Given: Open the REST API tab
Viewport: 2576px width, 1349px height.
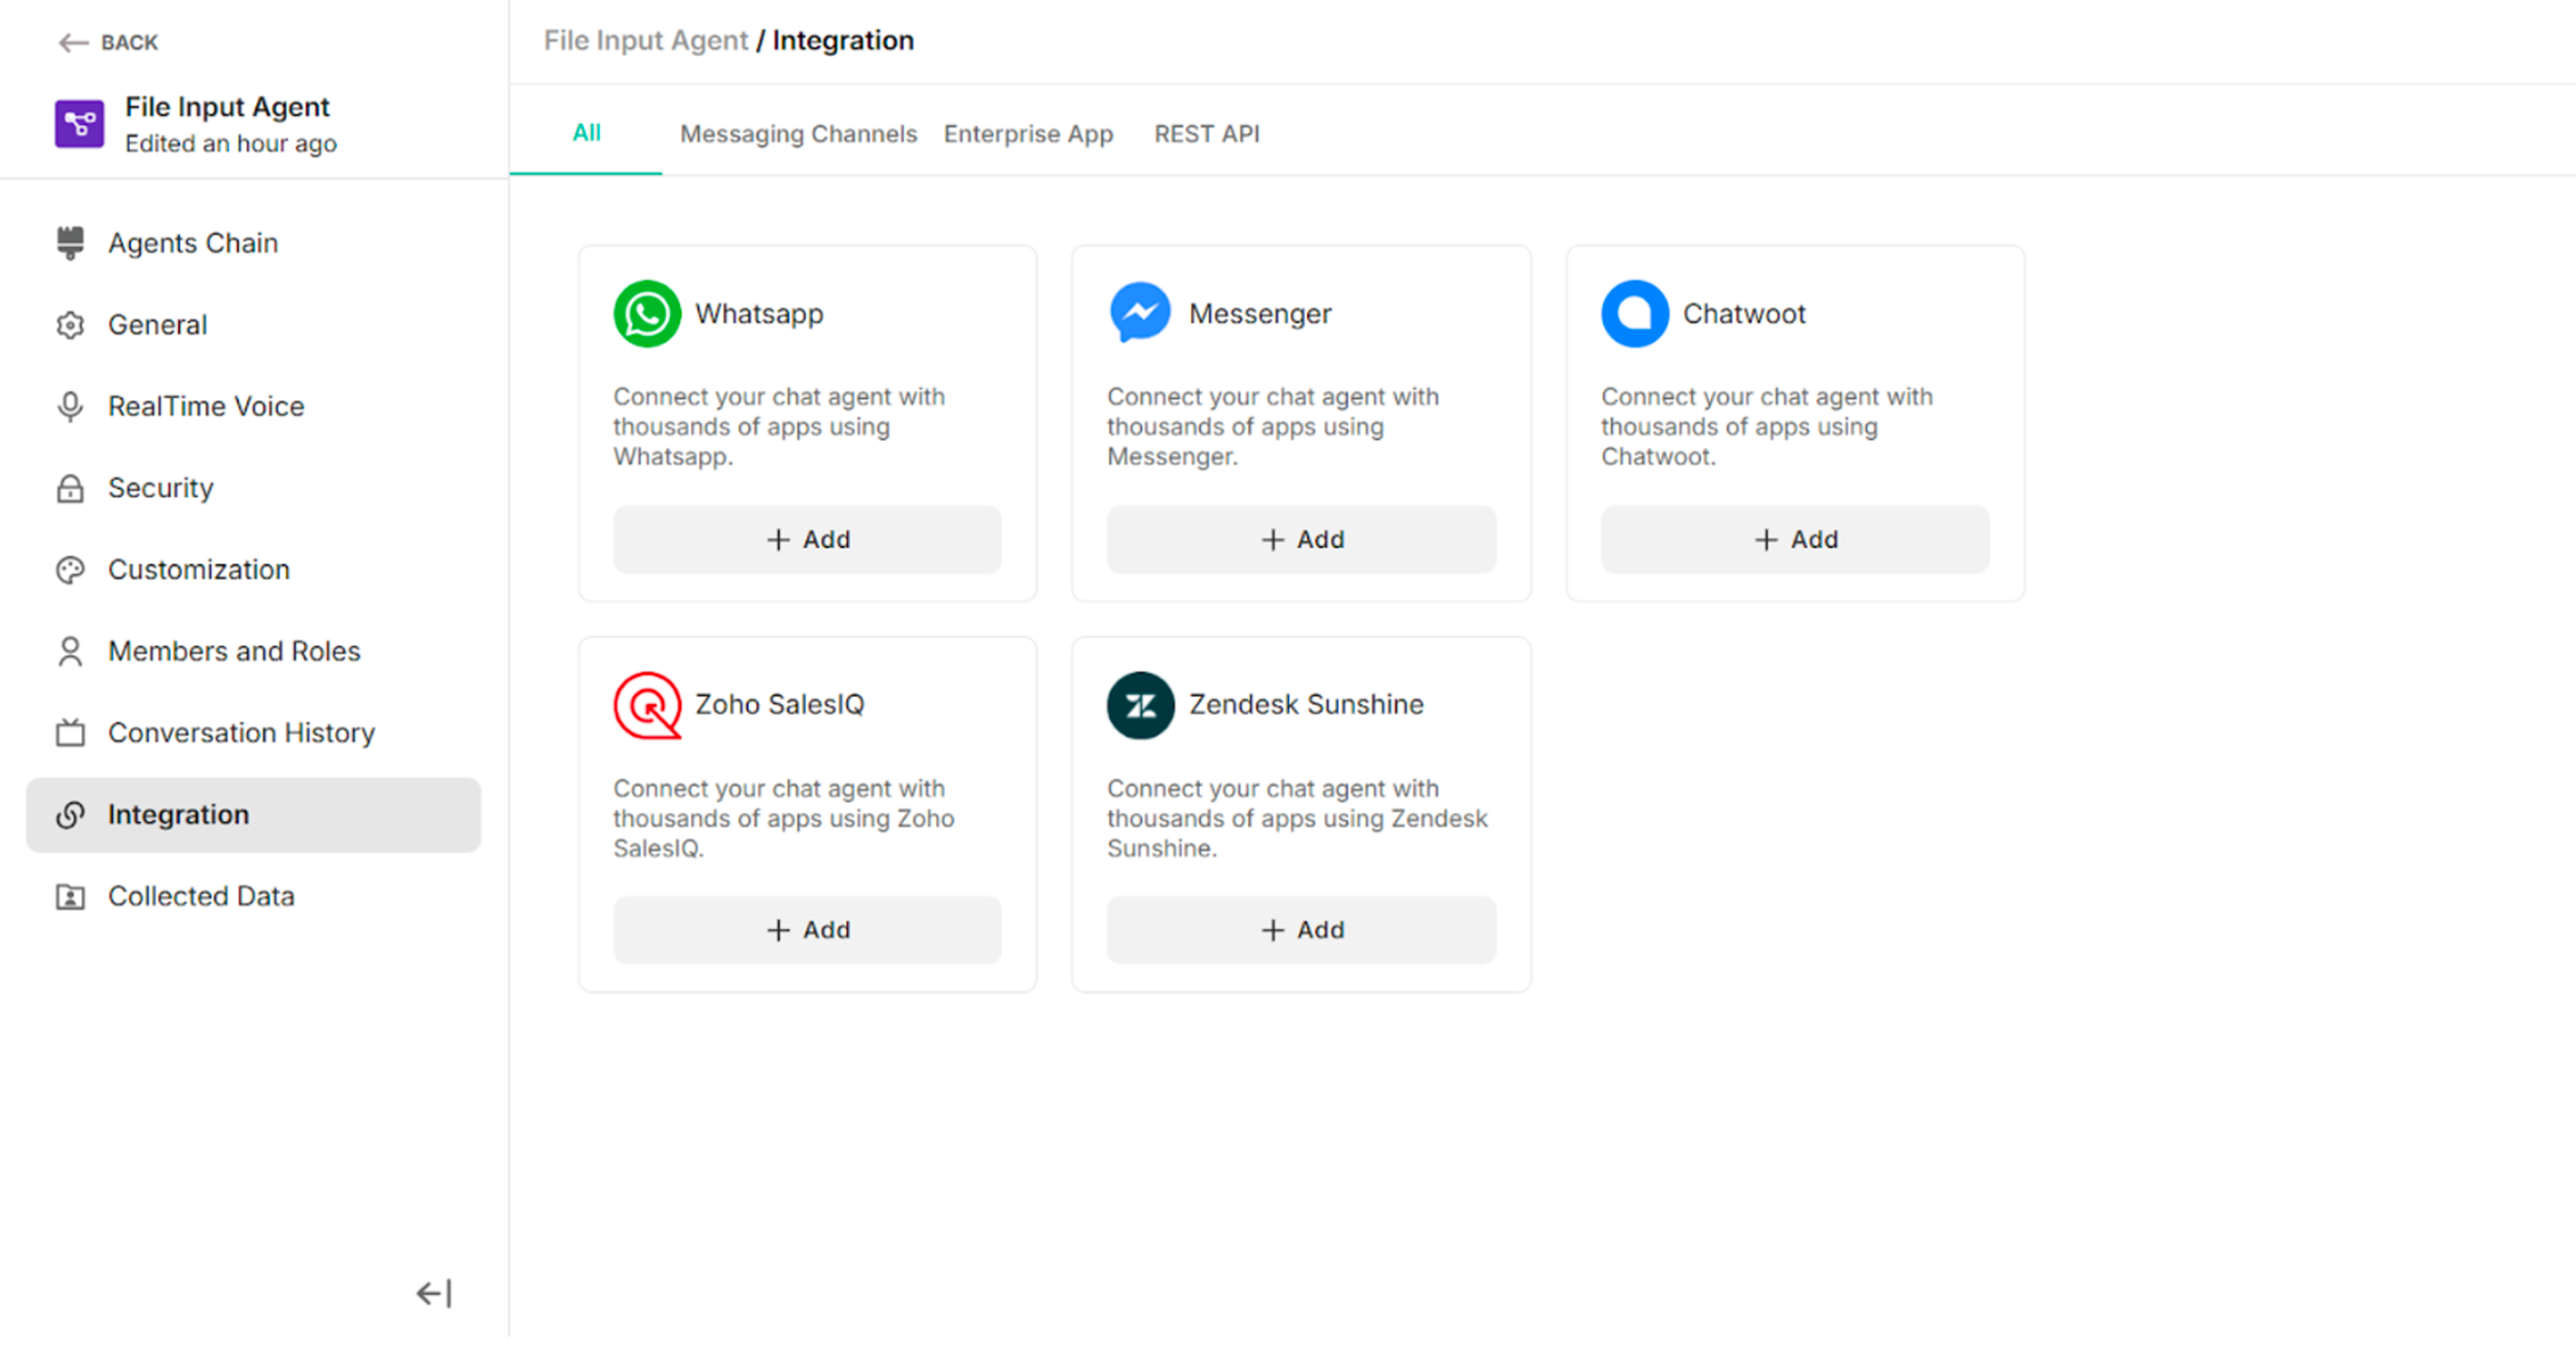Looking at the screenshot, I should 1206,134.
